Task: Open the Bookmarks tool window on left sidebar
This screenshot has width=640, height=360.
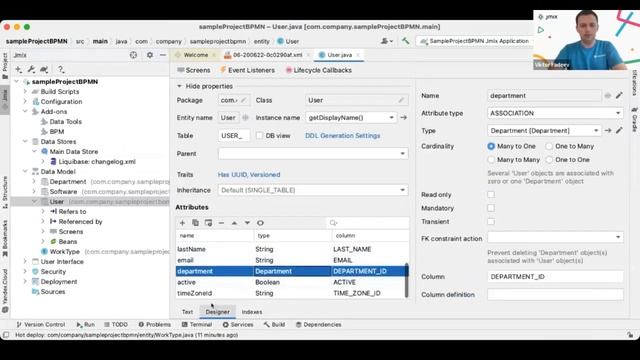Action: 5,238
